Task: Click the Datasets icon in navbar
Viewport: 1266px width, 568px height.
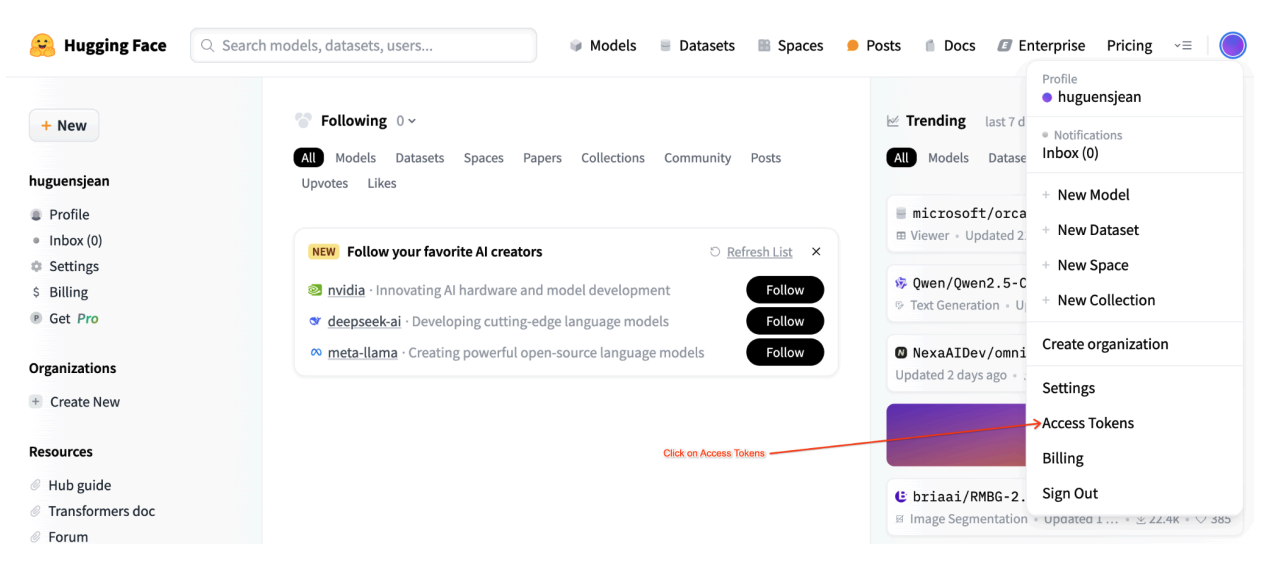Action: (x=665, y=46)
